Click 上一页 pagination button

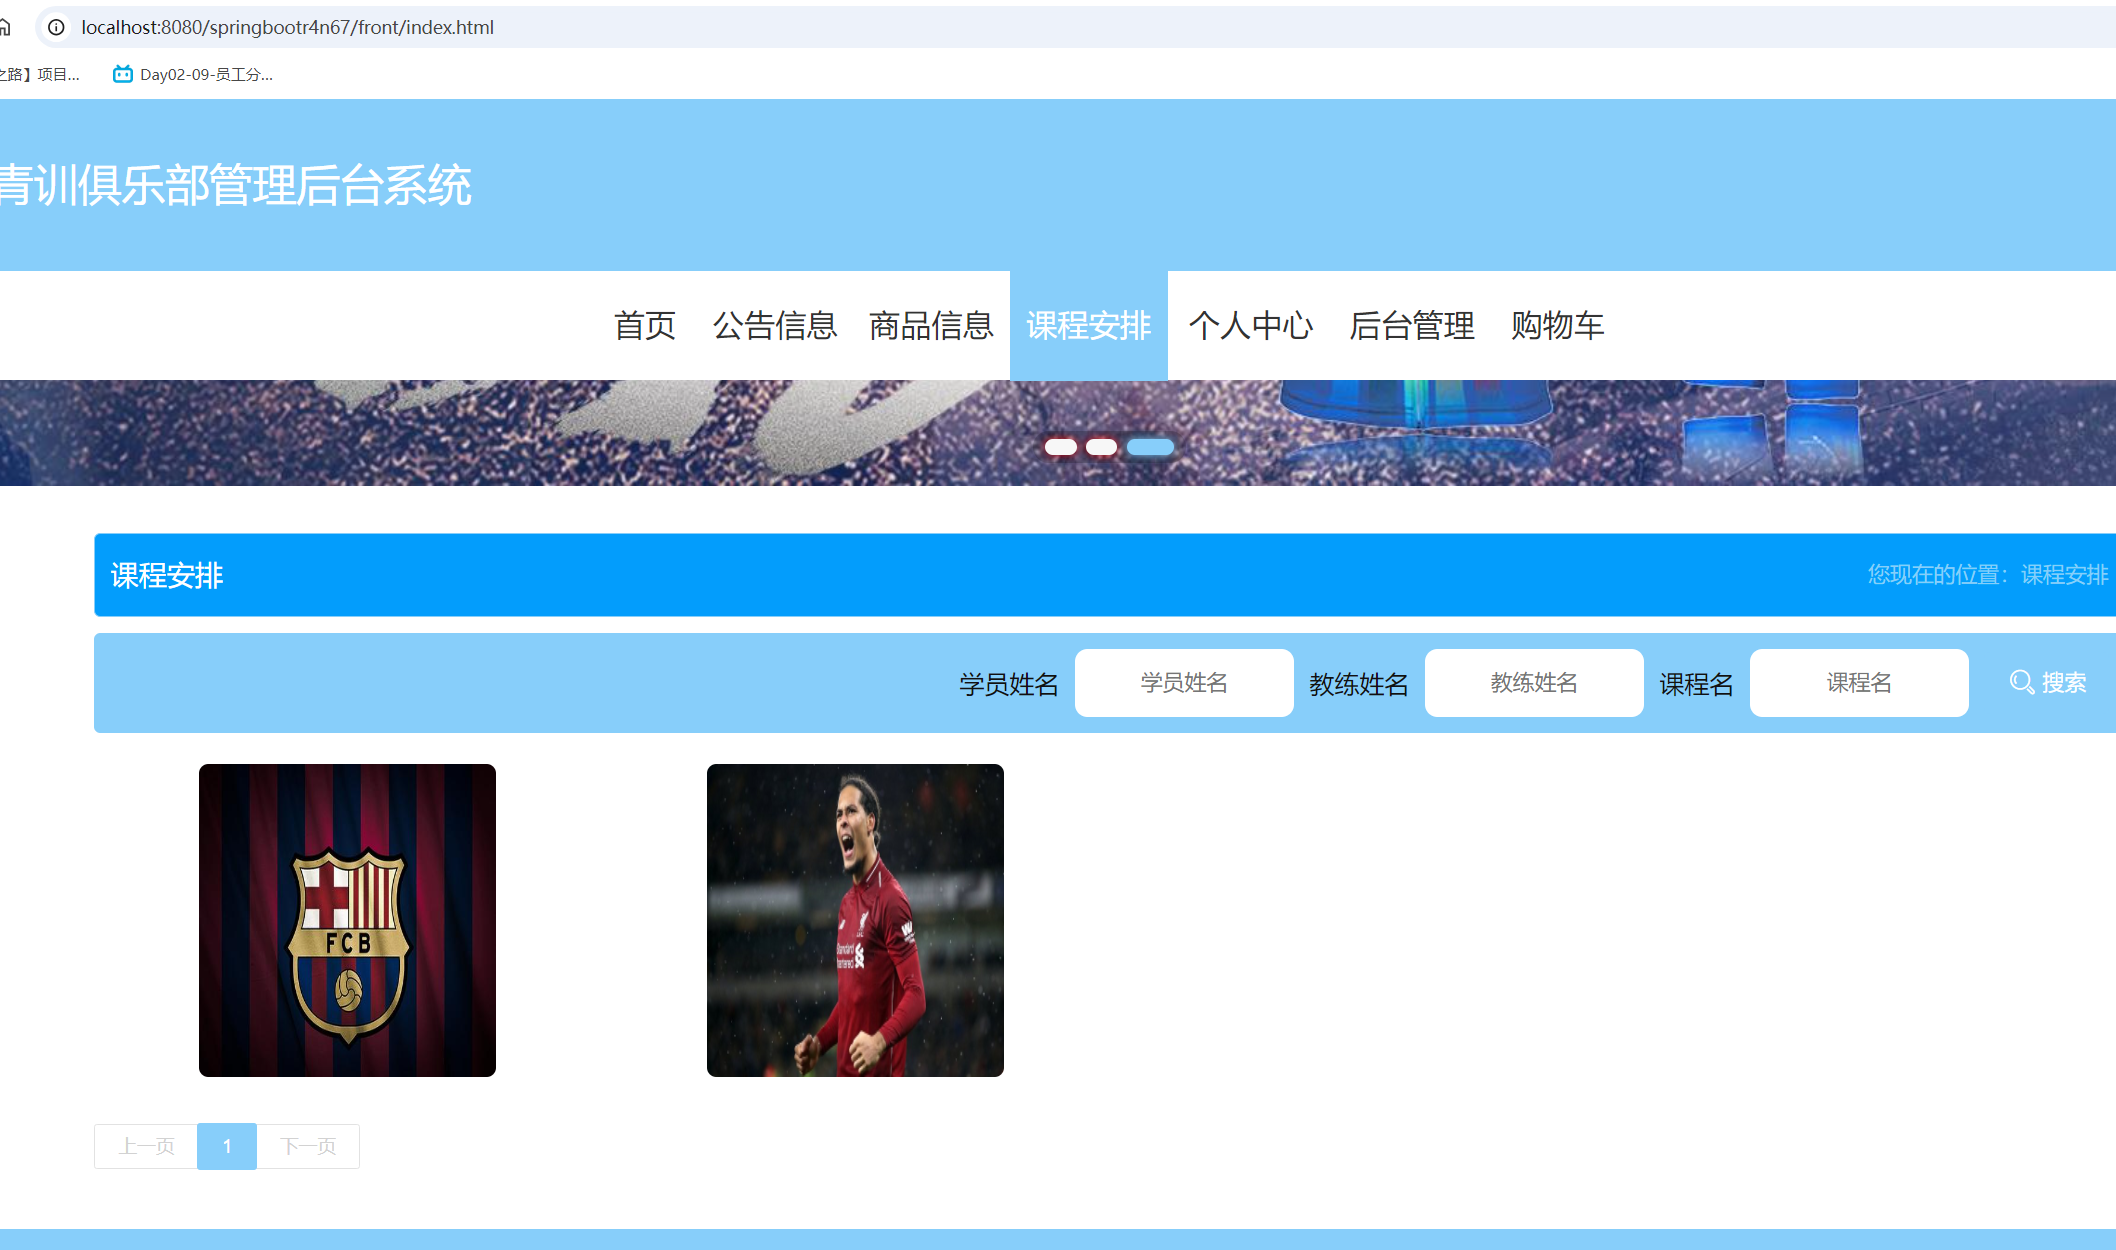click(146, 1146)
